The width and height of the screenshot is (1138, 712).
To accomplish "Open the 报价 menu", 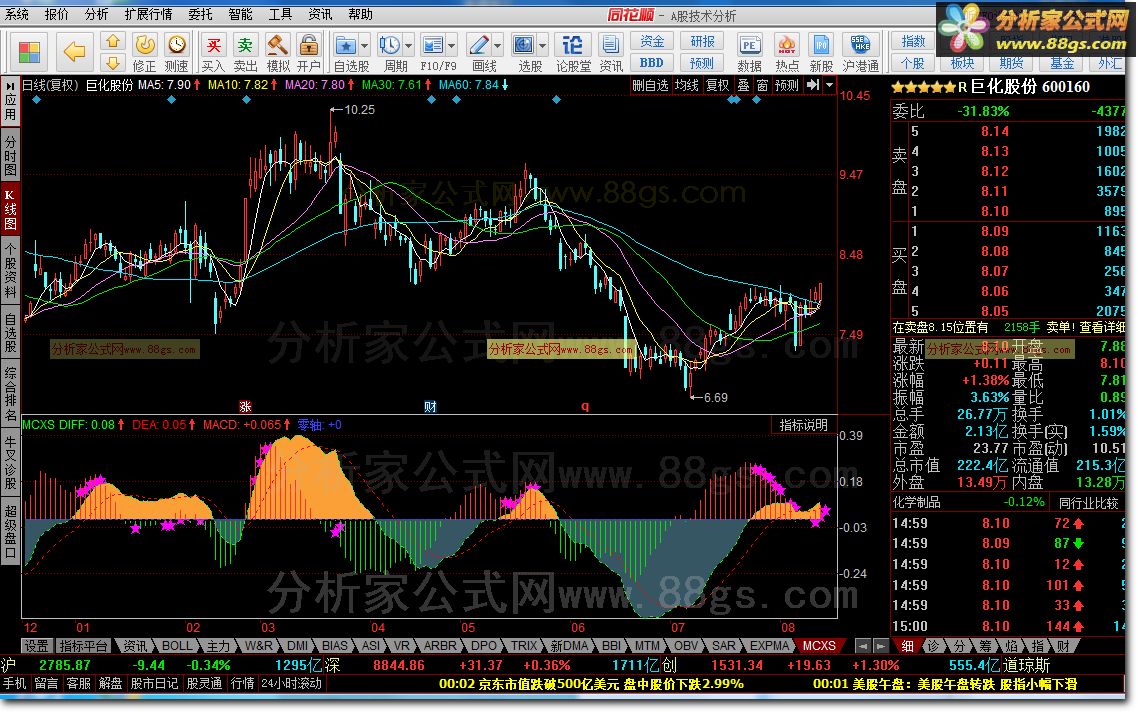I will pos(57,14).
